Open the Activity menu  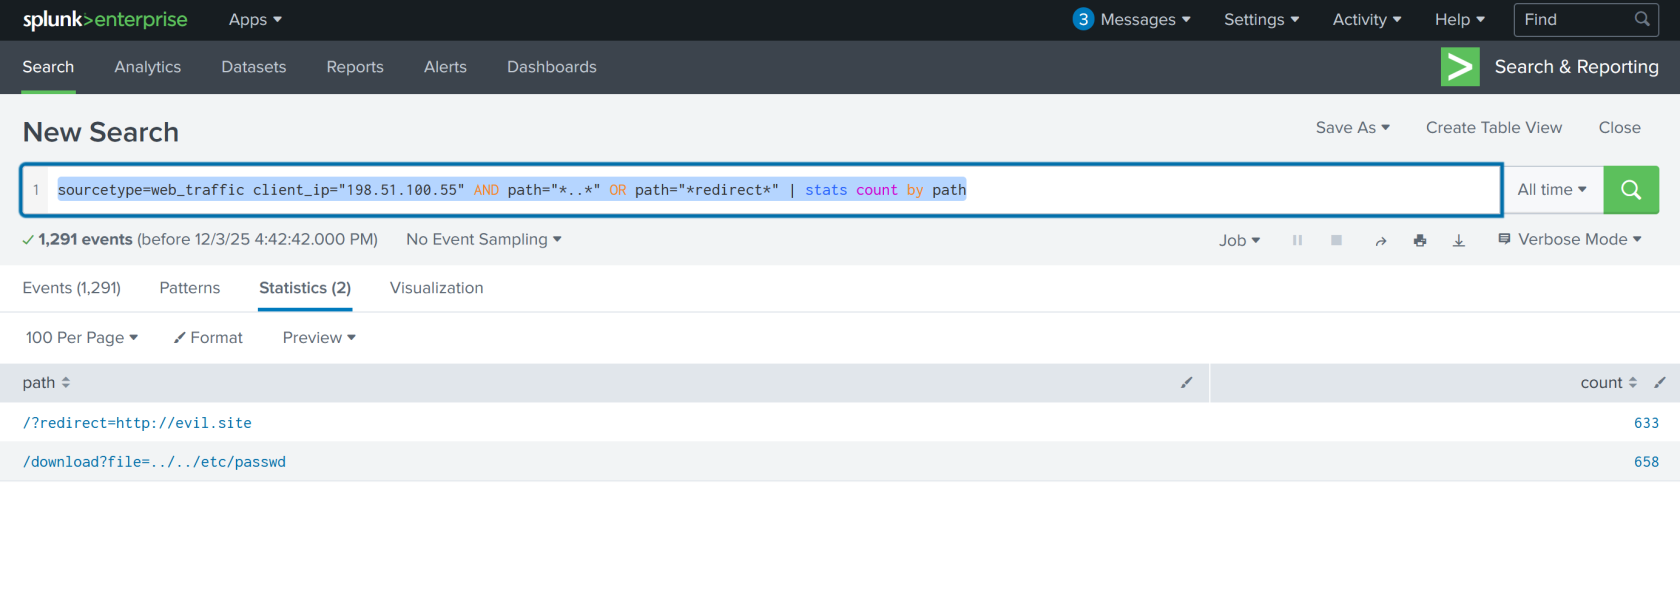(x=1367, y=20)
